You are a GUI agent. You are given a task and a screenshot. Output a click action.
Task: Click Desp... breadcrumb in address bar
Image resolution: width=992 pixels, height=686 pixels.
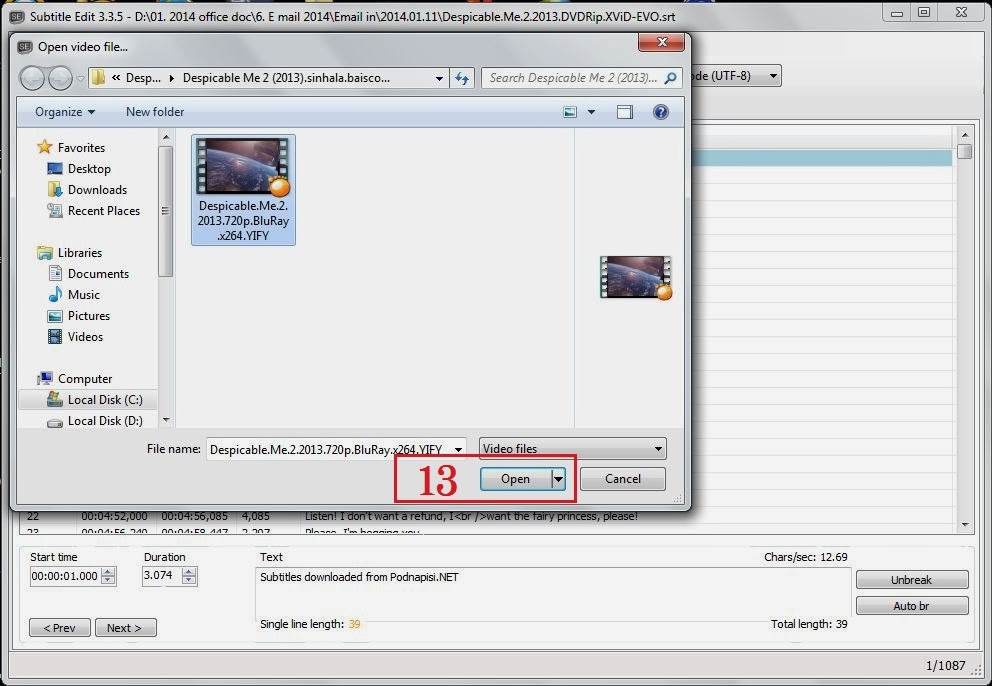click(x=143, y=78)
